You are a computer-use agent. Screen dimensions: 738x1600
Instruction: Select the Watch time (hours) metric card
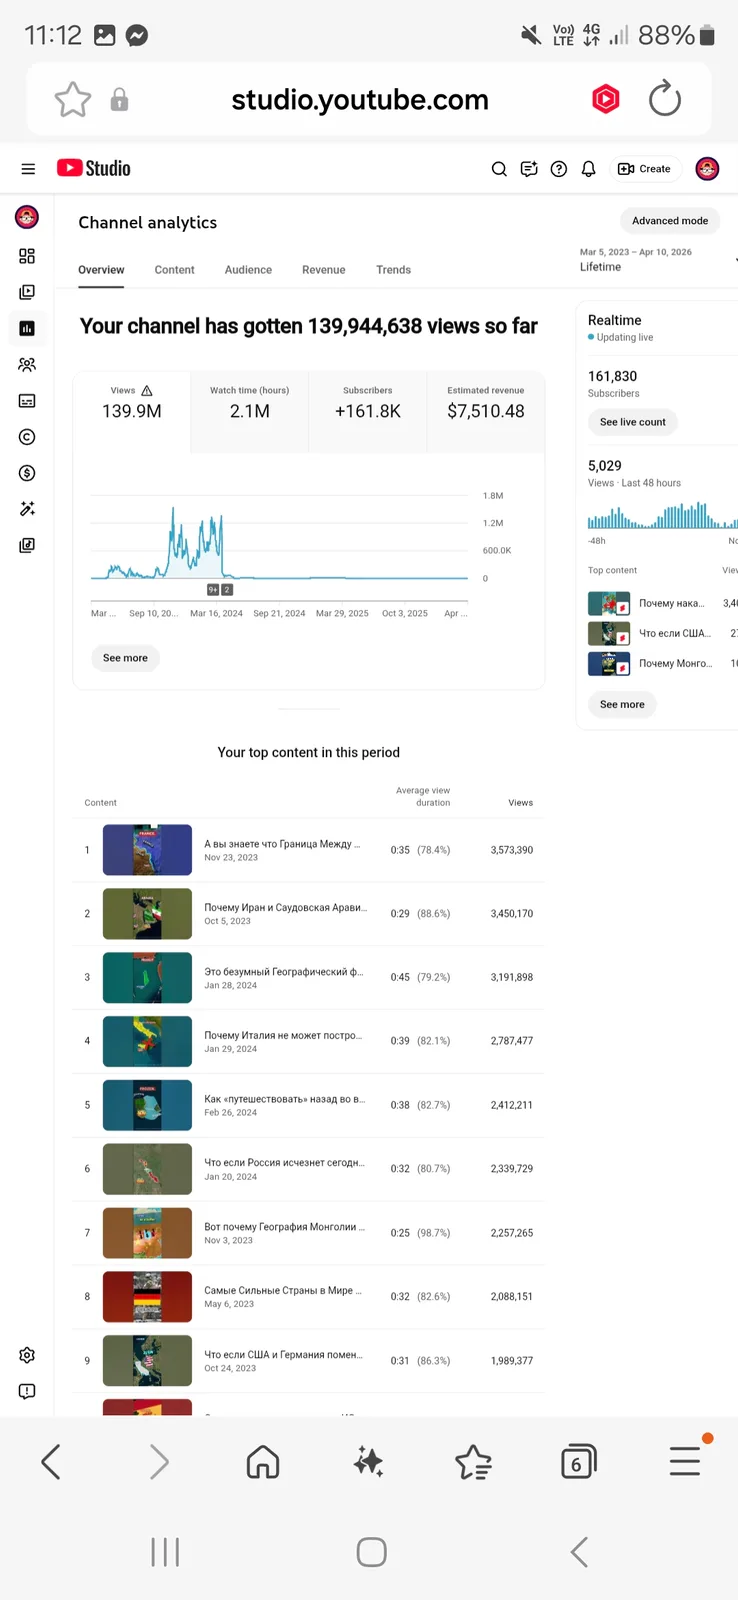pyautogui.click(x=249, y=412)
